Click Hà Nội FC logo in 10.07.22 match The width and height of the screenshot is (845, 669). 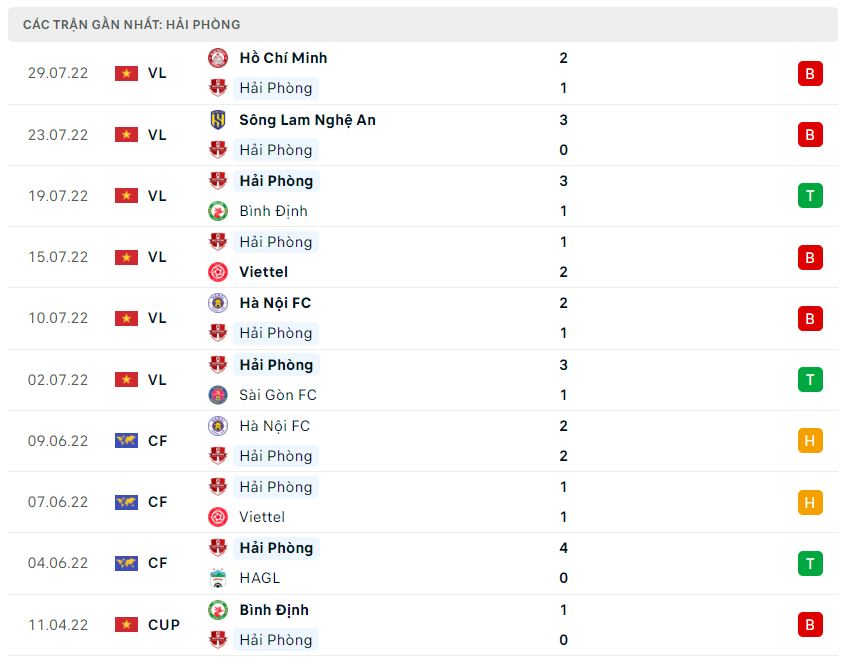pyautogui.click(x=217, y=303)
